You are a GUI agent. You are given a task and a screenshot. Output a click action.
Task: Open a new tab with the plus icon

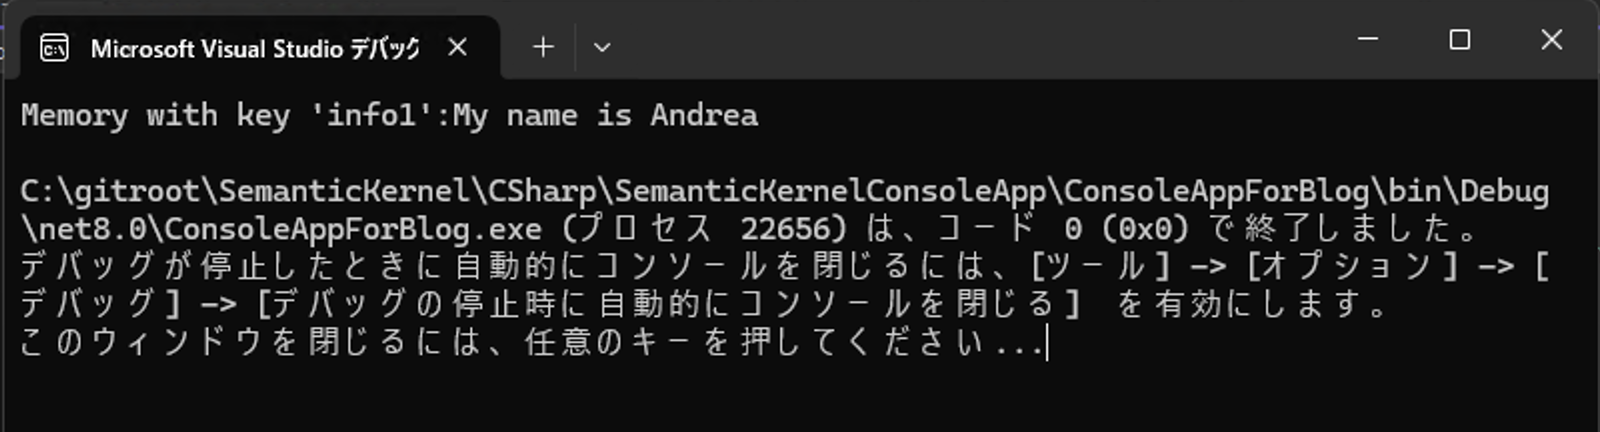[543, 47]
